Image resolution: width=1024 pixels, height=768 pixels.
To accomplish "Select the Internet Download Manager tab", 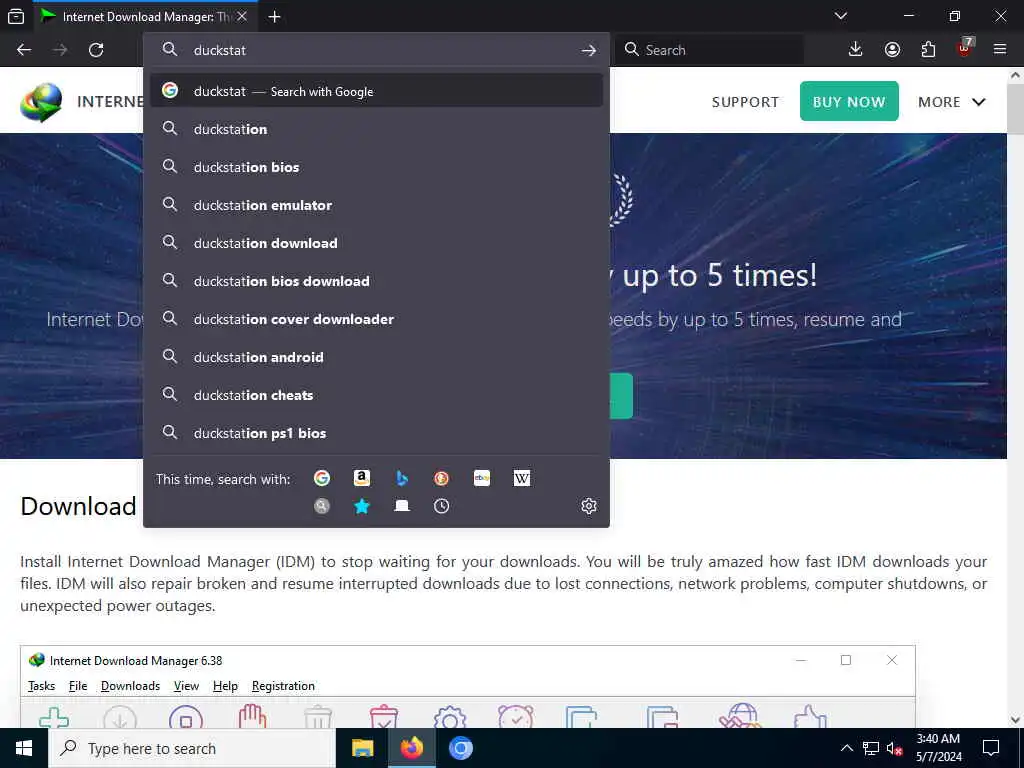I will pos(145,17).
